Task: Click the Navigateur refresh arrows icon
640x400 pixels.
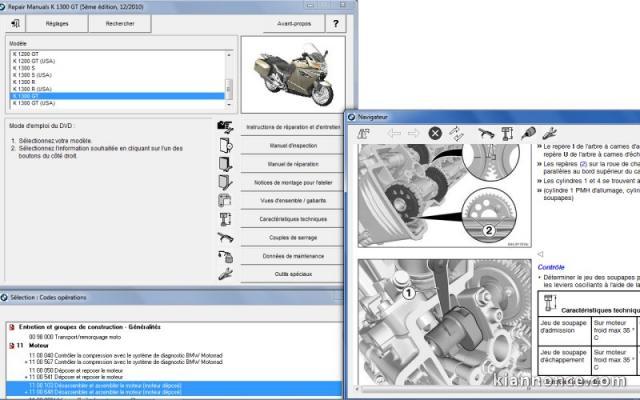Action: tap(456, 133)
